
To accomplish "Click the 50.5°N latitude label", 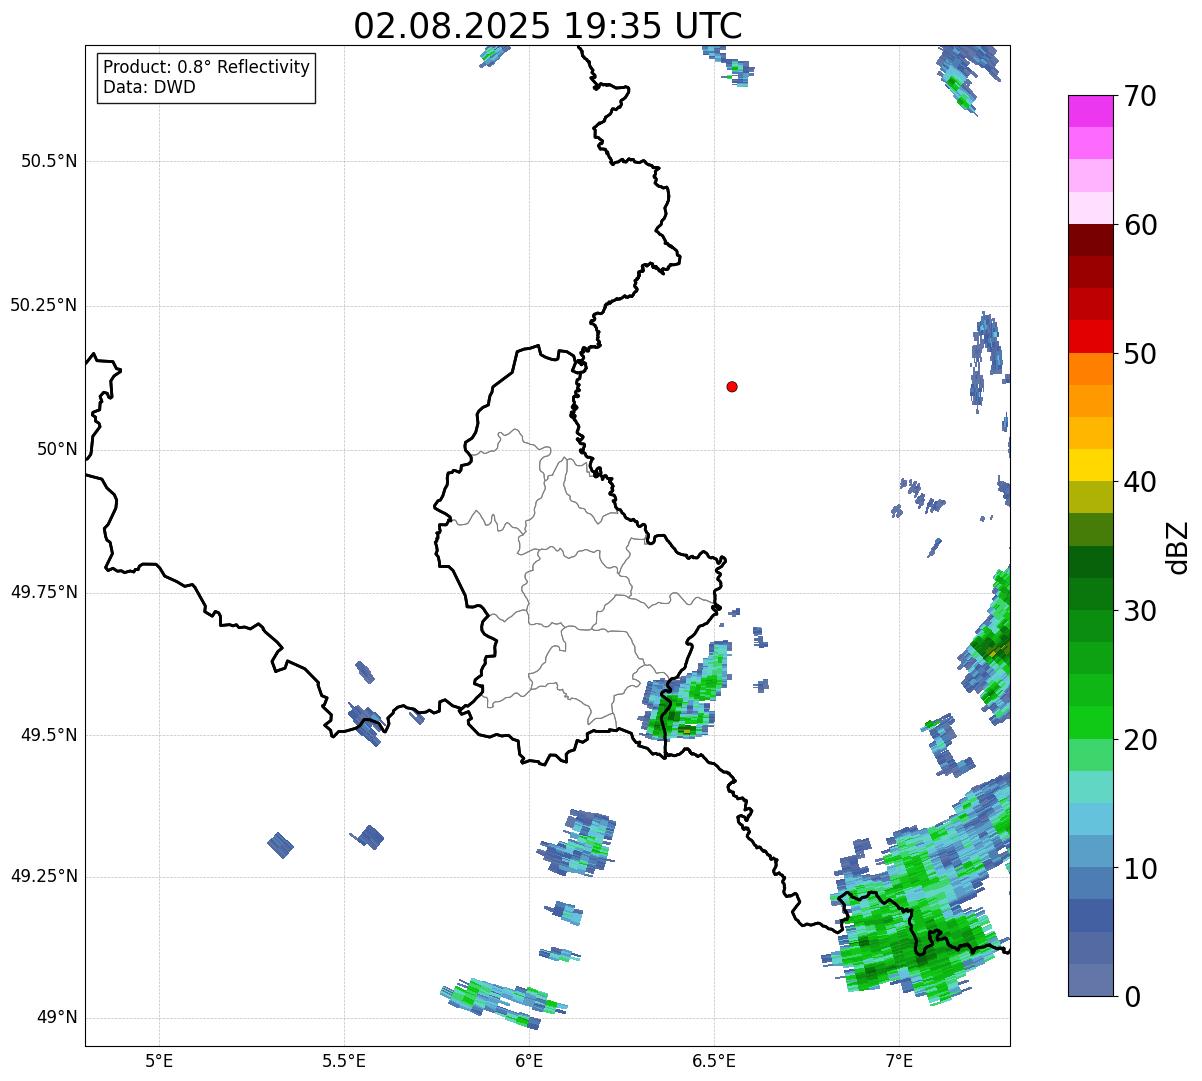I will coord(49,161).
